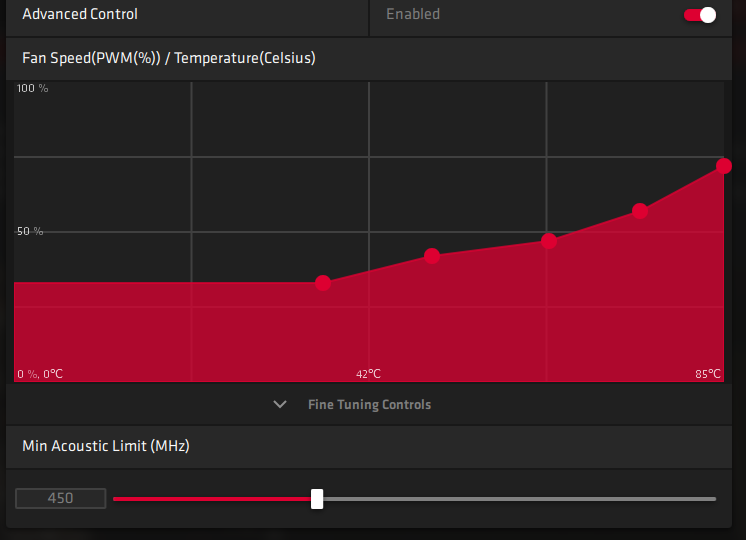The width and height of the screenshot is (746, 540).
Task: Select the rightmost fan curve point at 85°C
Action: 724,166
